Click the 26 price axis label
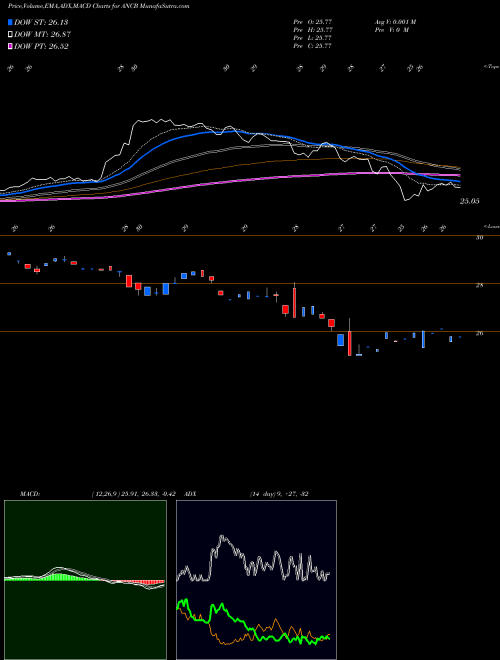Screen dimensions: 500x660 (479, 333)
